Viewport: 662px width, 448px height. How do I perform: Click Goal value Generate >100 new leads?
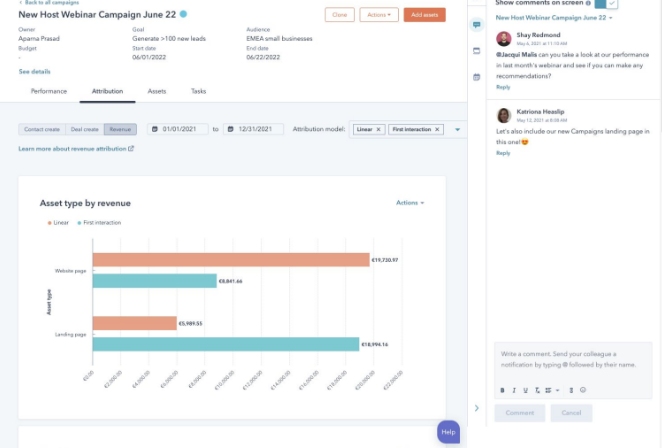click(169, 38)
